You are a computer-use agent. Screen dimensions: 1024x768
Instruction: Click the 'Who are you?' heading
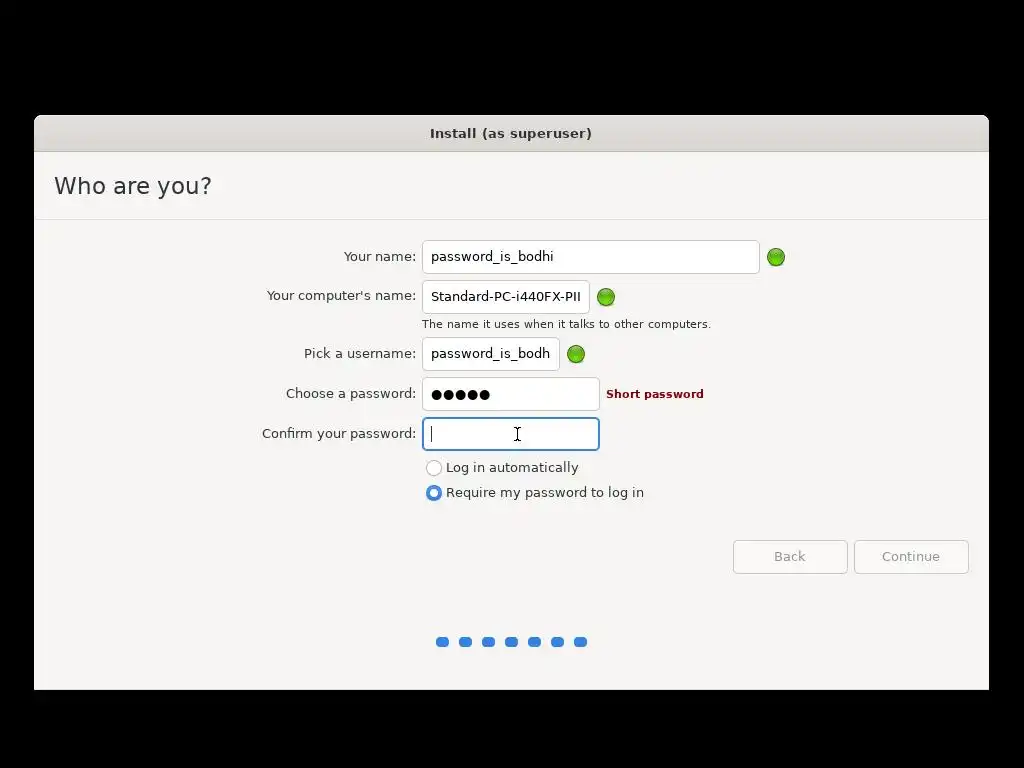tap(133, 186)
